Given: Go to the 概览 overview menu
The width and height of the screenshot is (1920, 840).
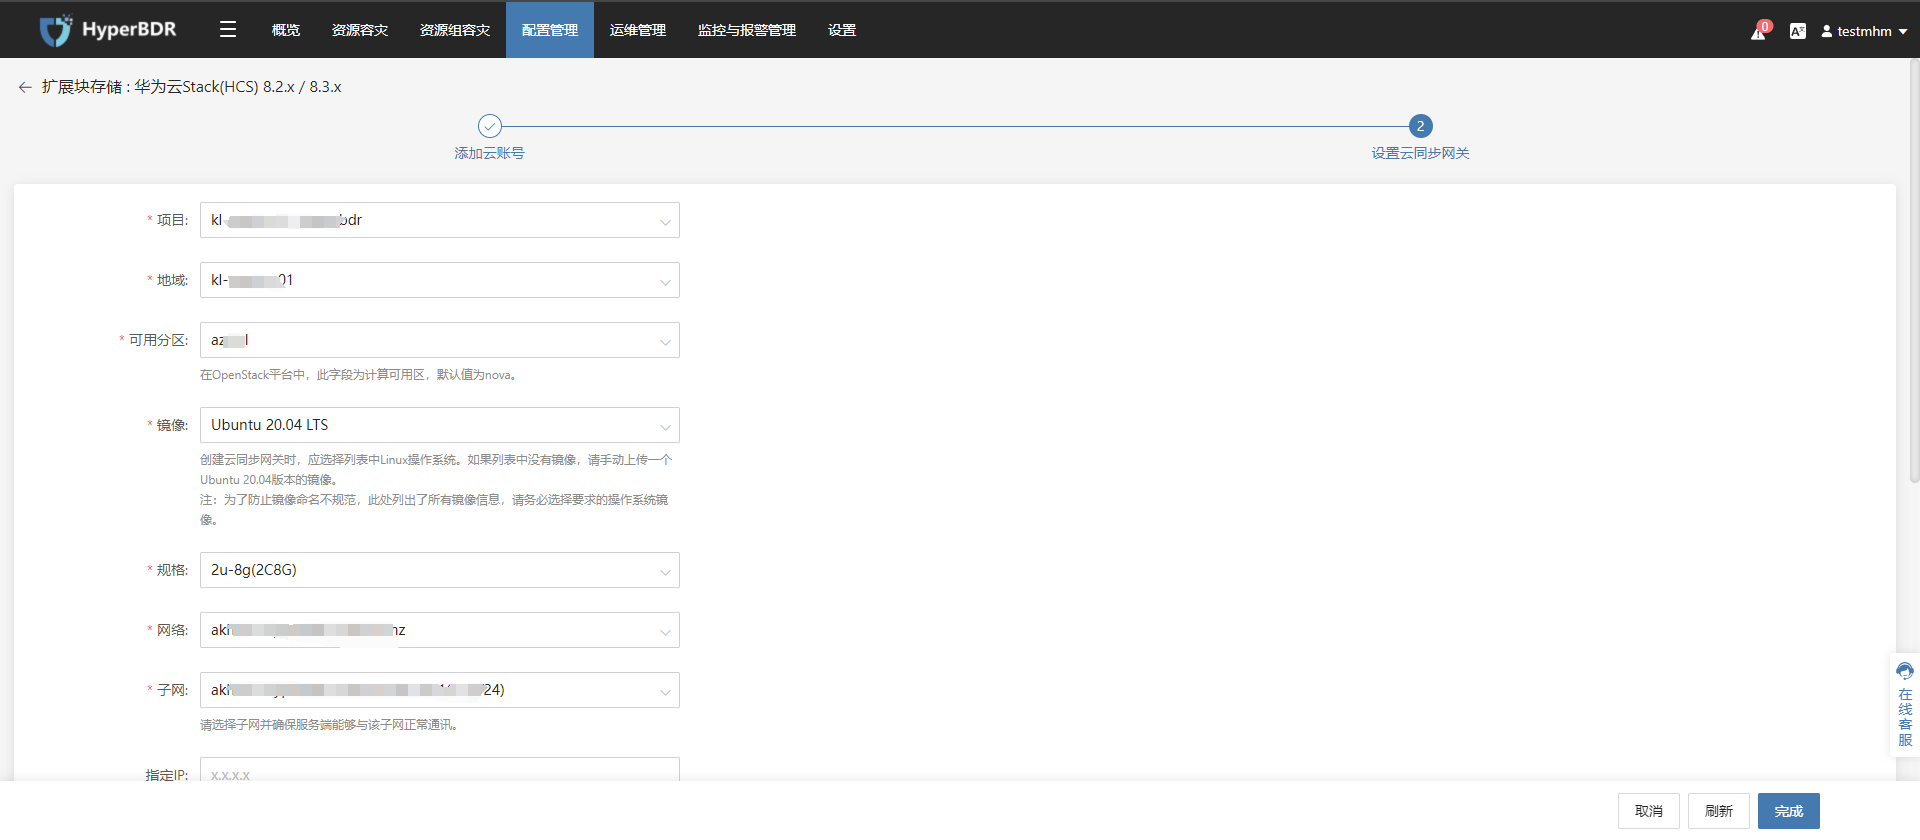Looking at the screenshot, I should point(286,30).
